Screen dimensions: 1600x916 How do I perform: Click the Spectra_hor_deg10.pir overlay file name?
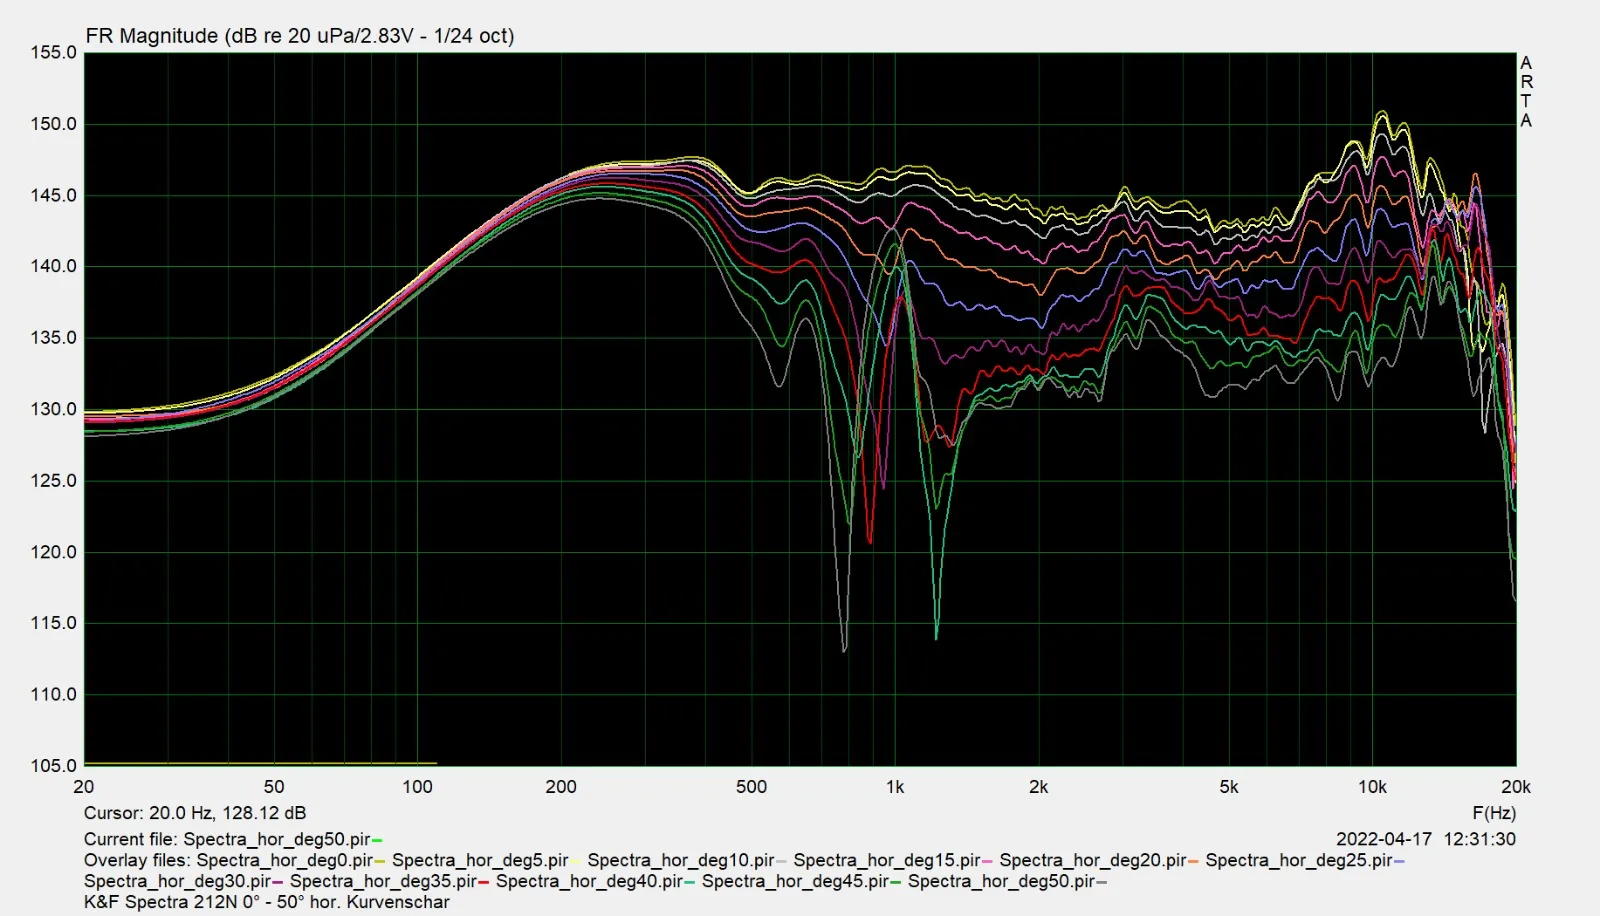pyautogui.click(x=681, y=860)
